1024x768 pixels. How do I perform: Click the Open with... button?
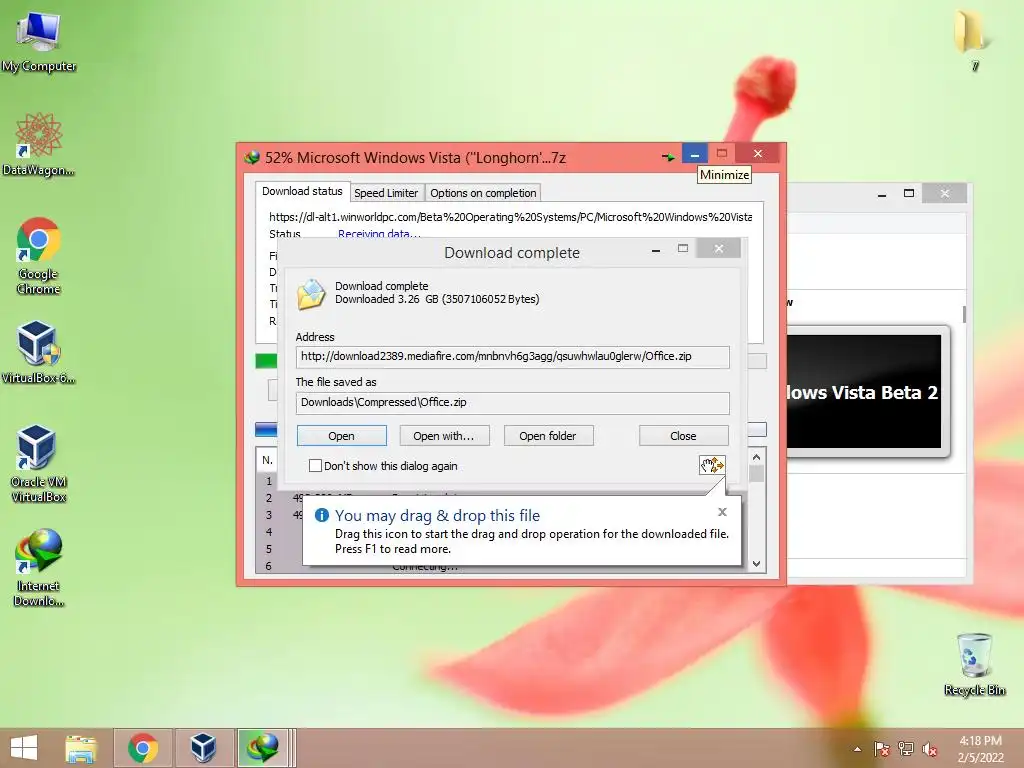click(x=444, y=436)
